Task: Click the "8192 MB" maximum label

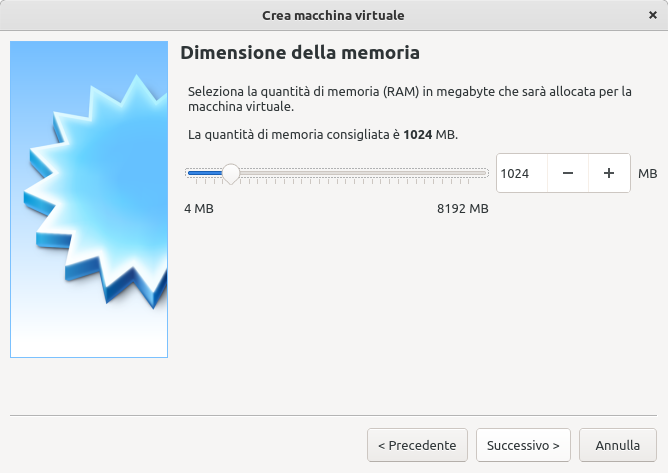Action: point(462,209)
